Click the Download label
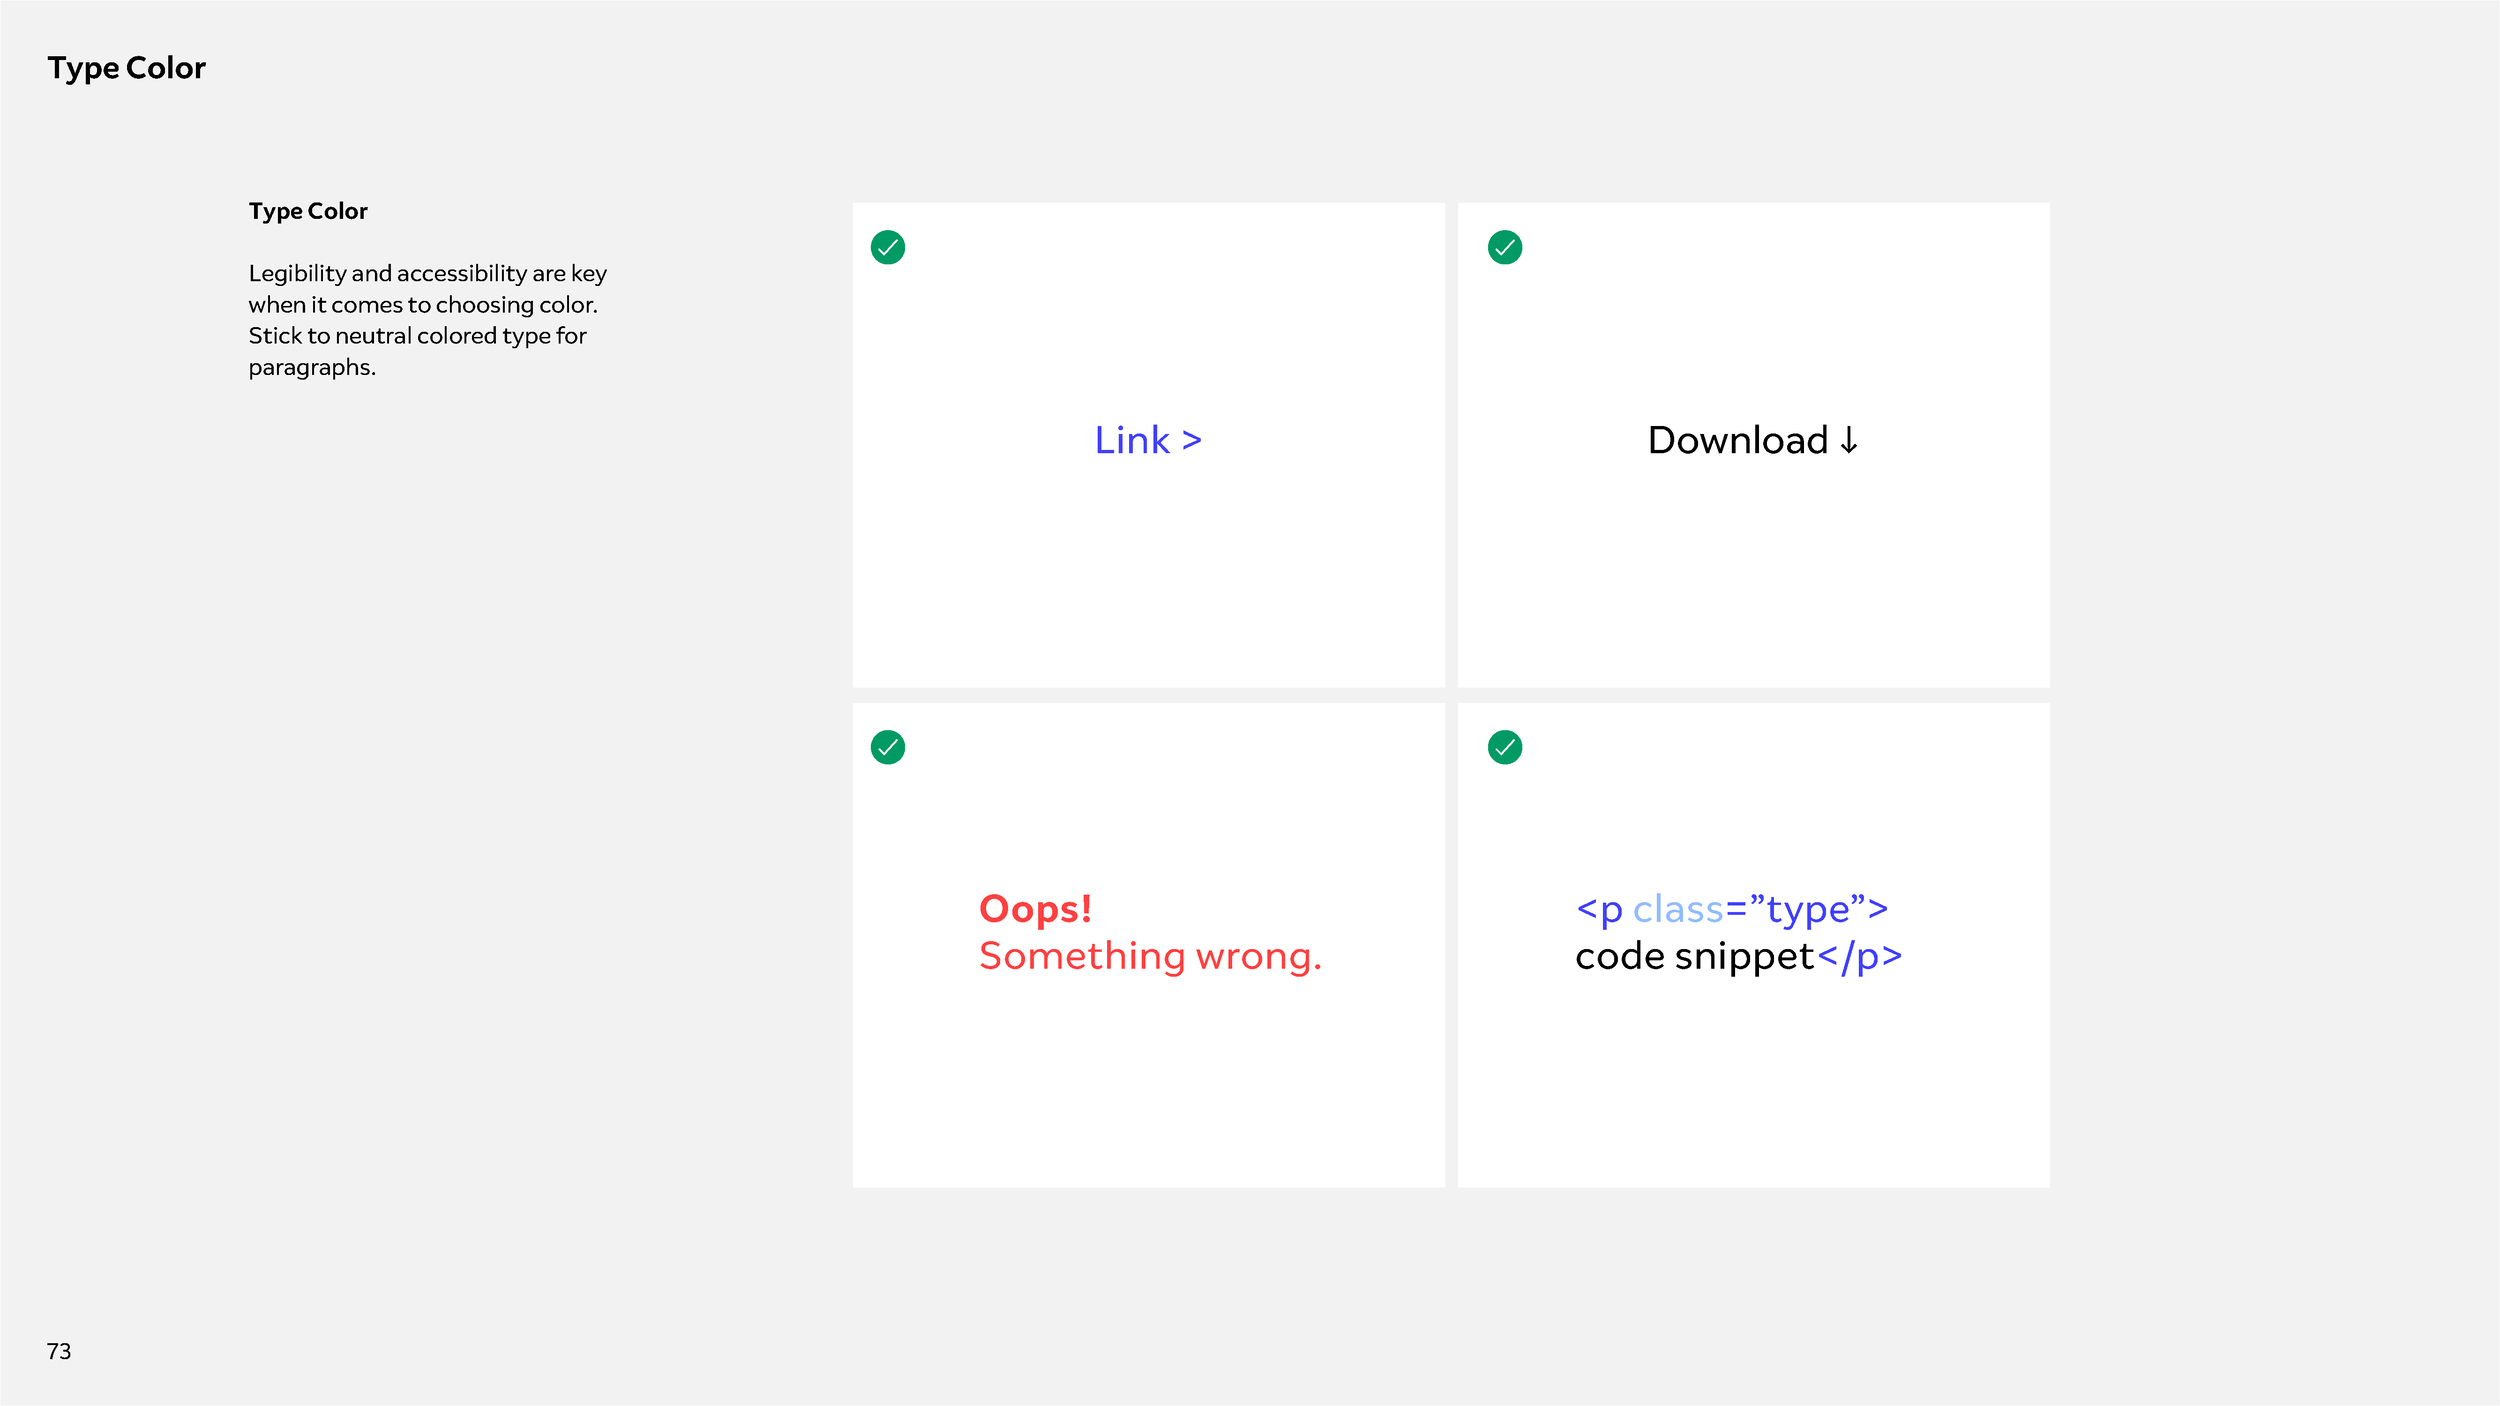The image size is (2500, 1406). 1738,440
